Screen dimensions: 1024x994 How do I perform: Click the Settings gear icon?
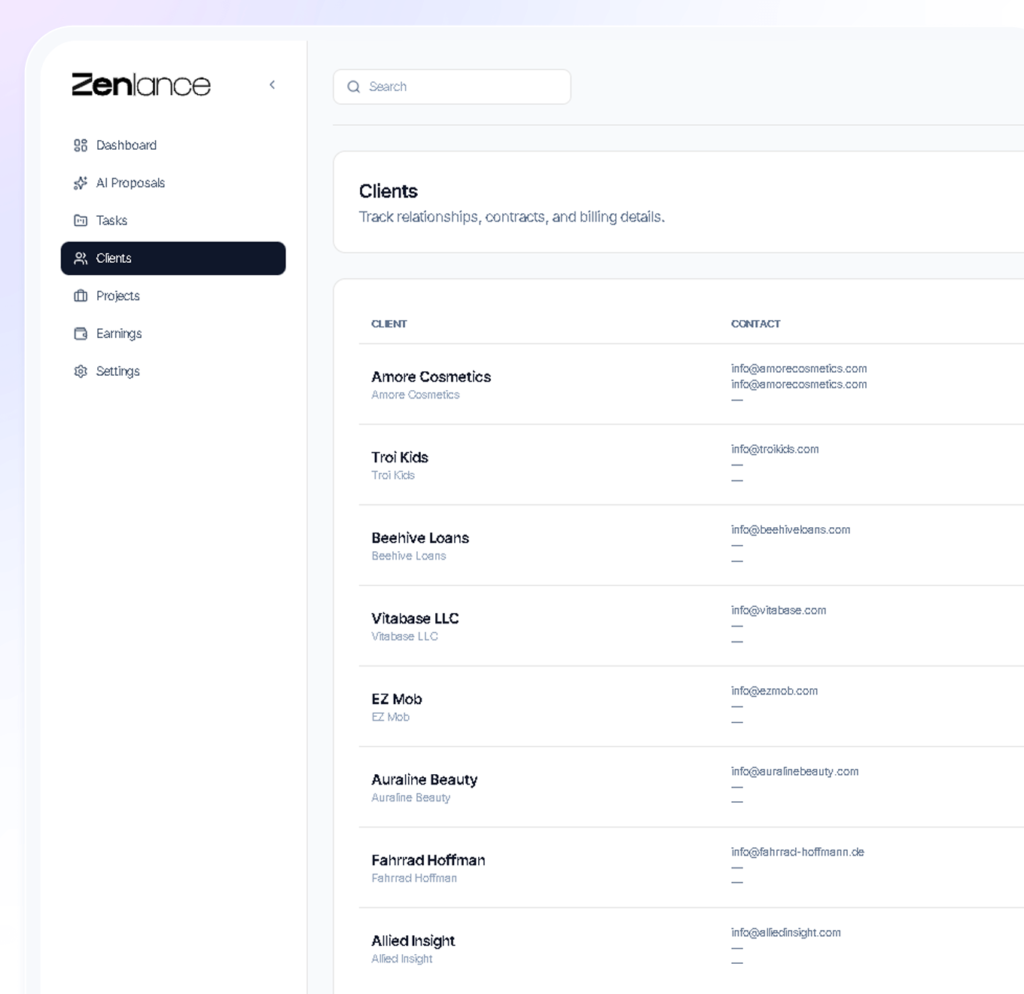pyautogui.click(x=81, y=372)
